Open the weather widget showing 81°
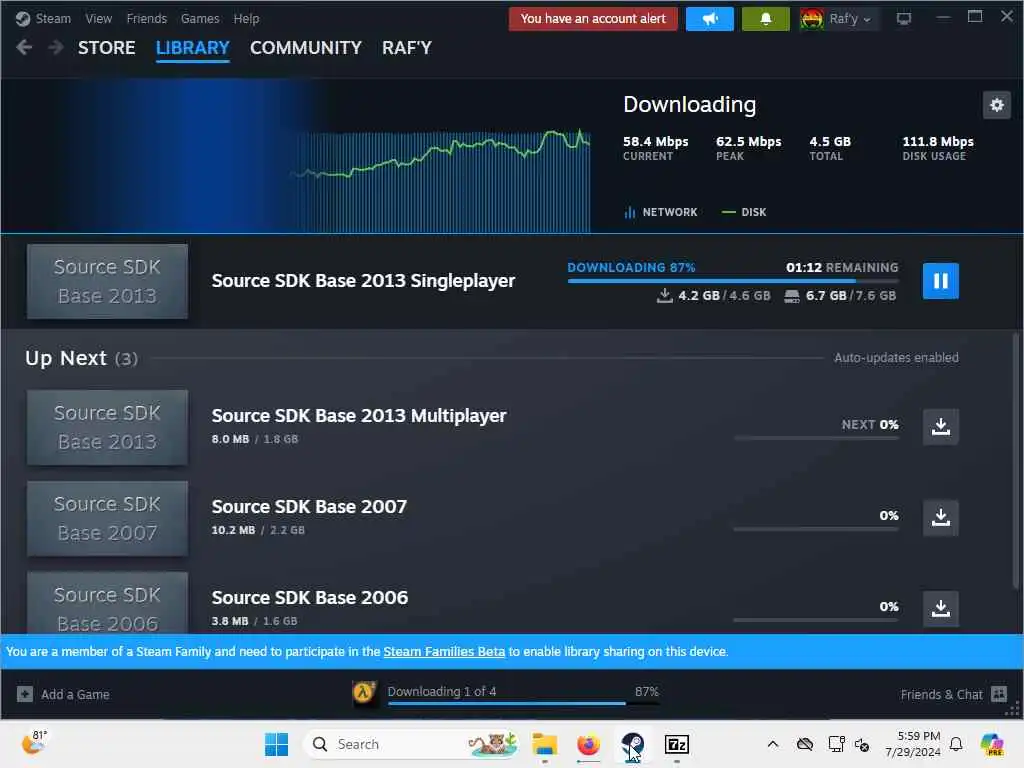 (34, 743)
